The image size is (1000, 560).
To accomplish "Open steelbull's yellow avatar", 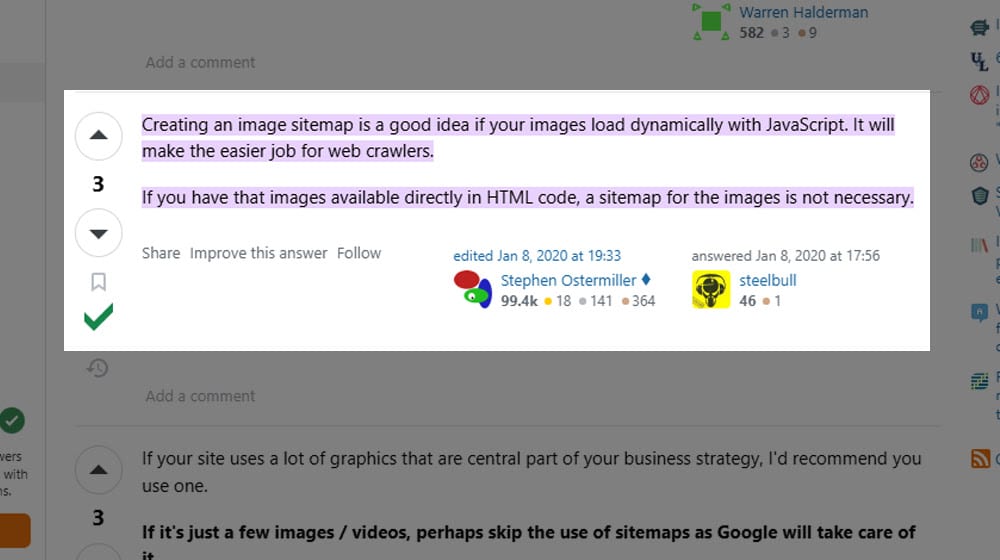I will 711,290.
